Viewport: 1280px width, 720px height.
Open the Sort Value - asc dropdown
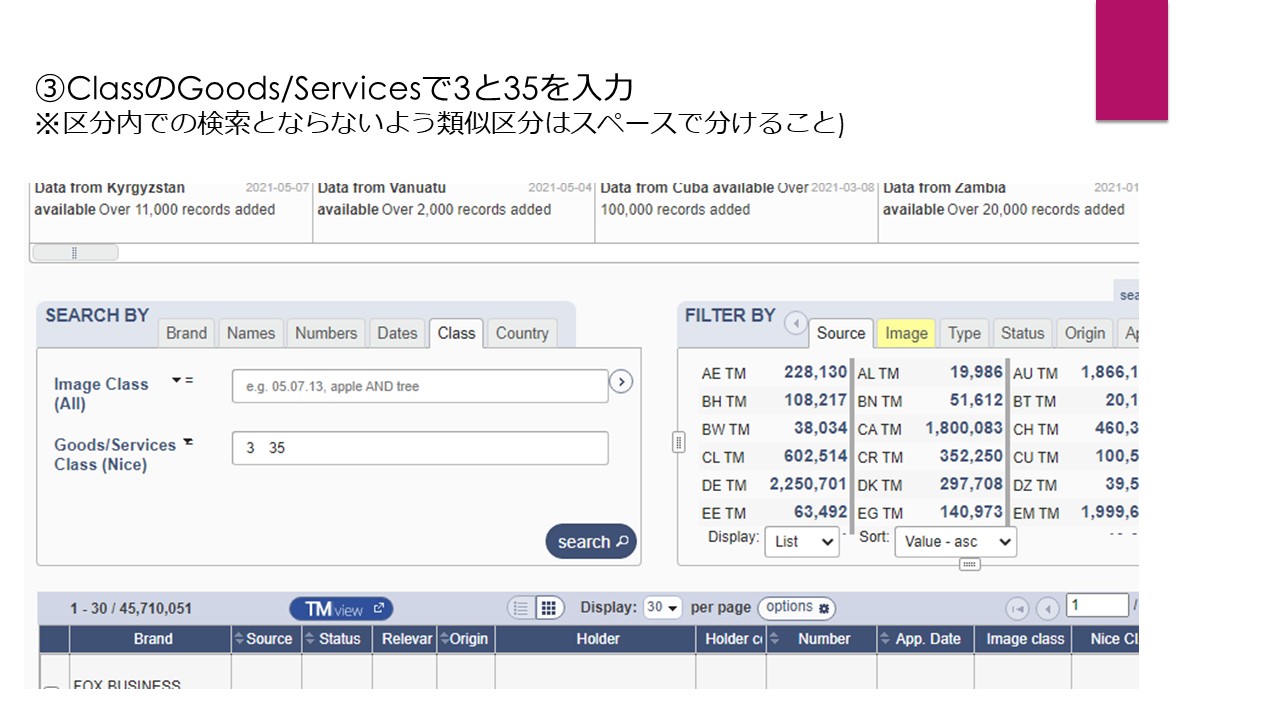955,541
